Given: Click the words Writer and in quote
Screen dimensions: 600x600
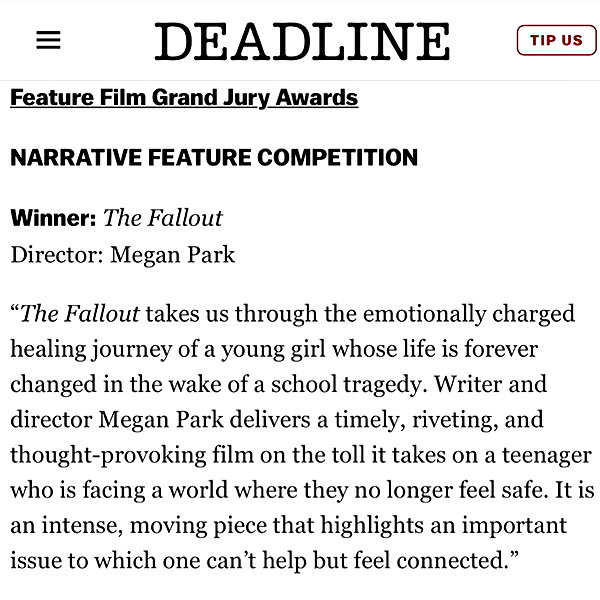Looking at the screenshot, I should click(491, 384).
